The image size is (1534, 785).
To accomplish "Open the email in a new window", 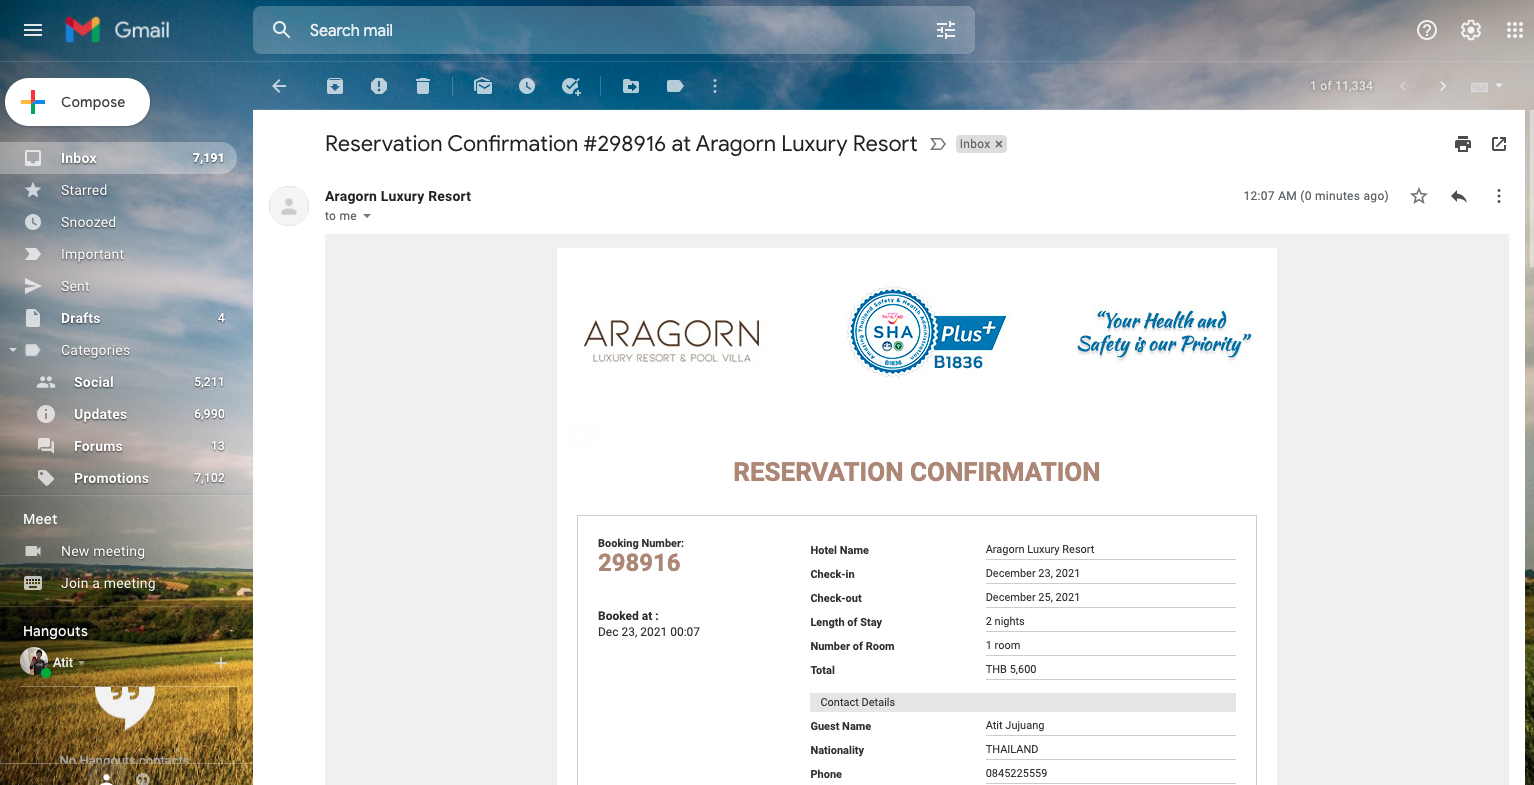I will coord(1499,144).
